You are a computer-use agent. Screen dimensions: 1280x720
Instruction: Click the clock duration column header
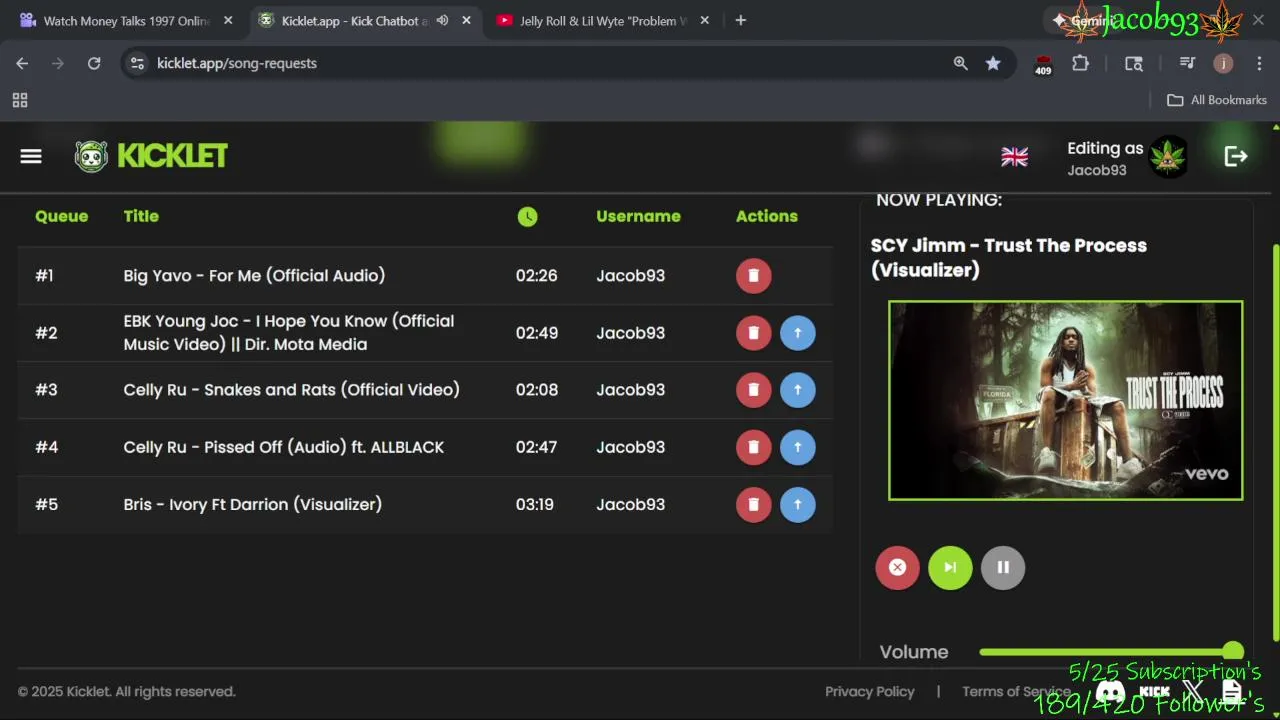click(x=527, y=216)
